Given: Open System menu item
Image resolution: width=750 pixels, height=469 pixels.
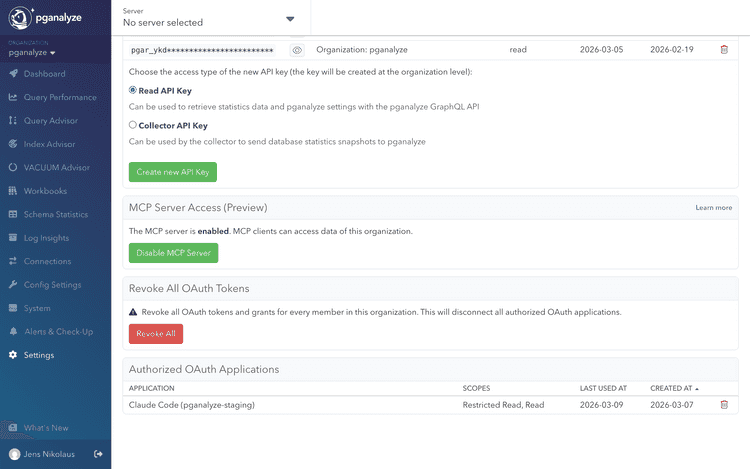Looking at the screenshot, I should click(37, 308).
